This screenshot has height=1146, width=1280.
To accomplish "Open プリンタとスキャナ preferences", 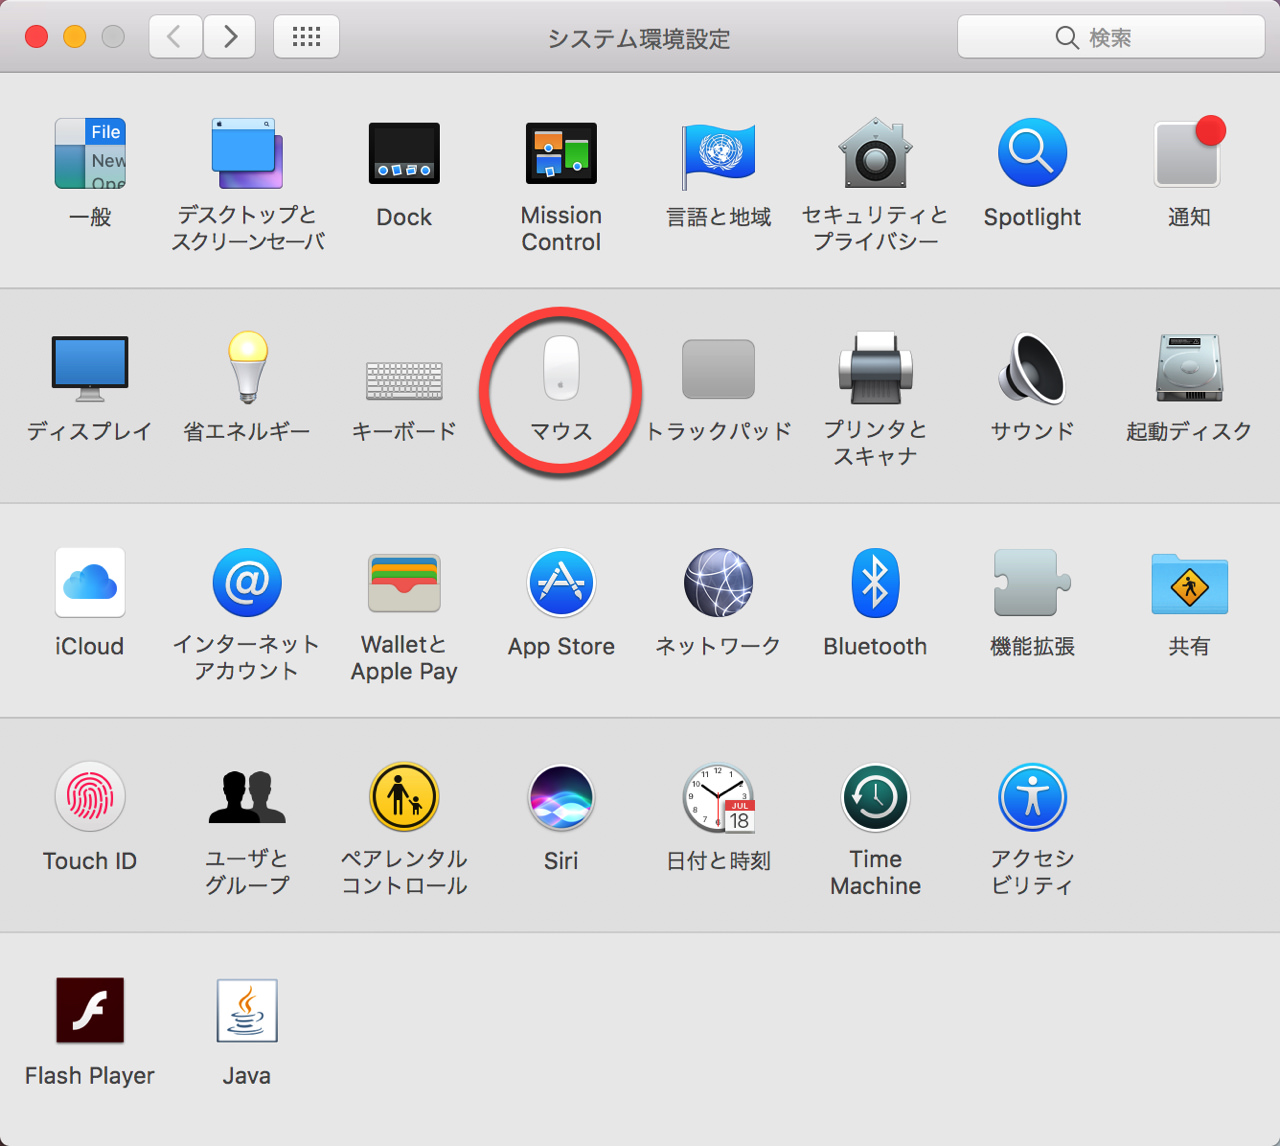I will [875, 367].
